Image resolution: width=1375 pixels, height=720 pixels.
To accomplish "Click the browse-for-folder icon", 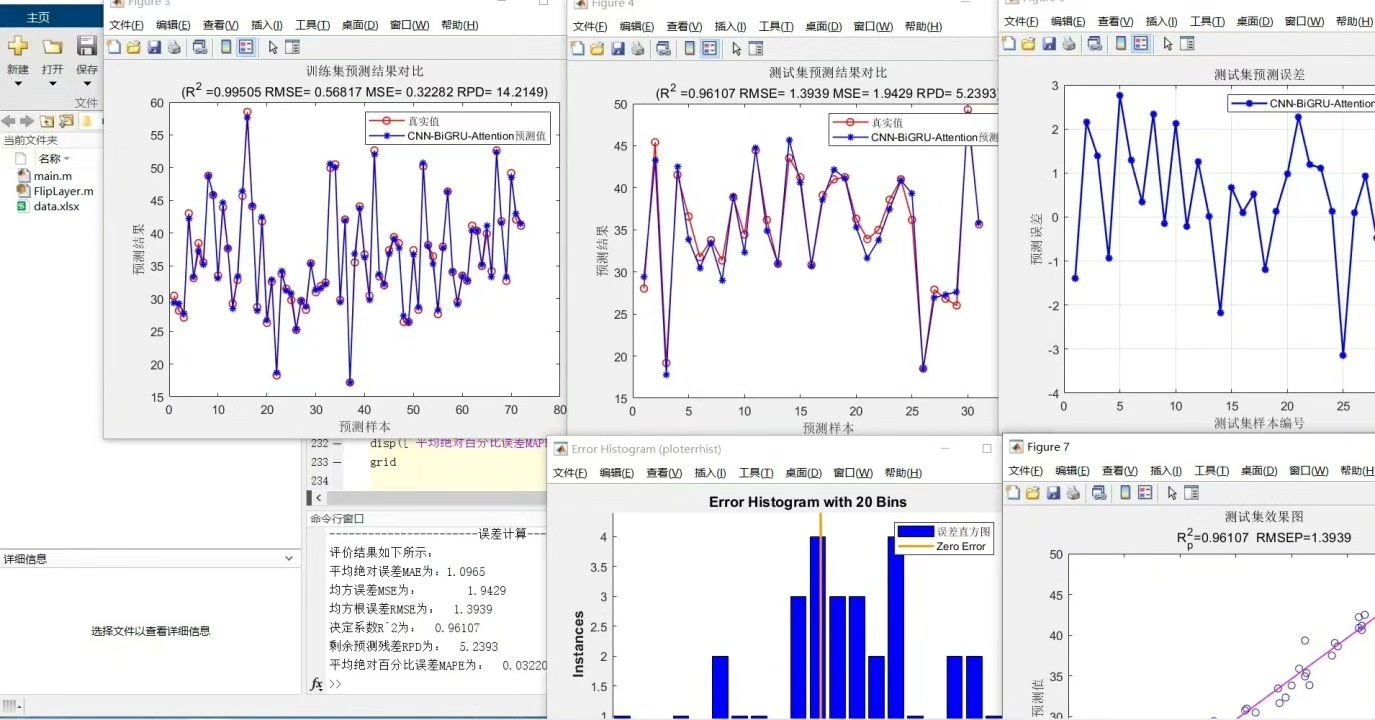I will tap(66, 122).
